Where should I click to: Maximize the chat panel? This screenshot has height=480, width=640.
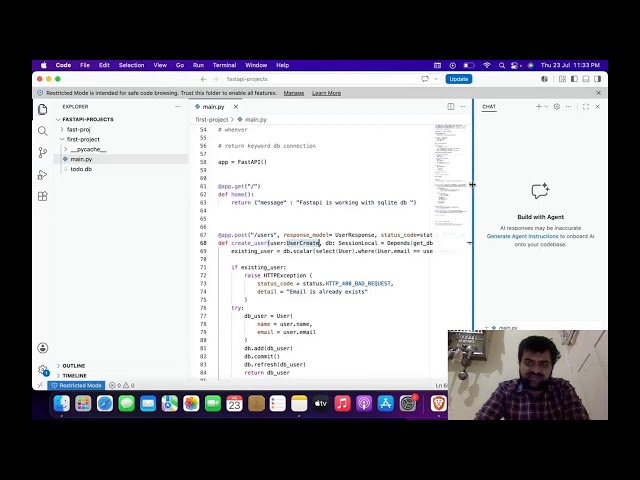coord(586,107)
